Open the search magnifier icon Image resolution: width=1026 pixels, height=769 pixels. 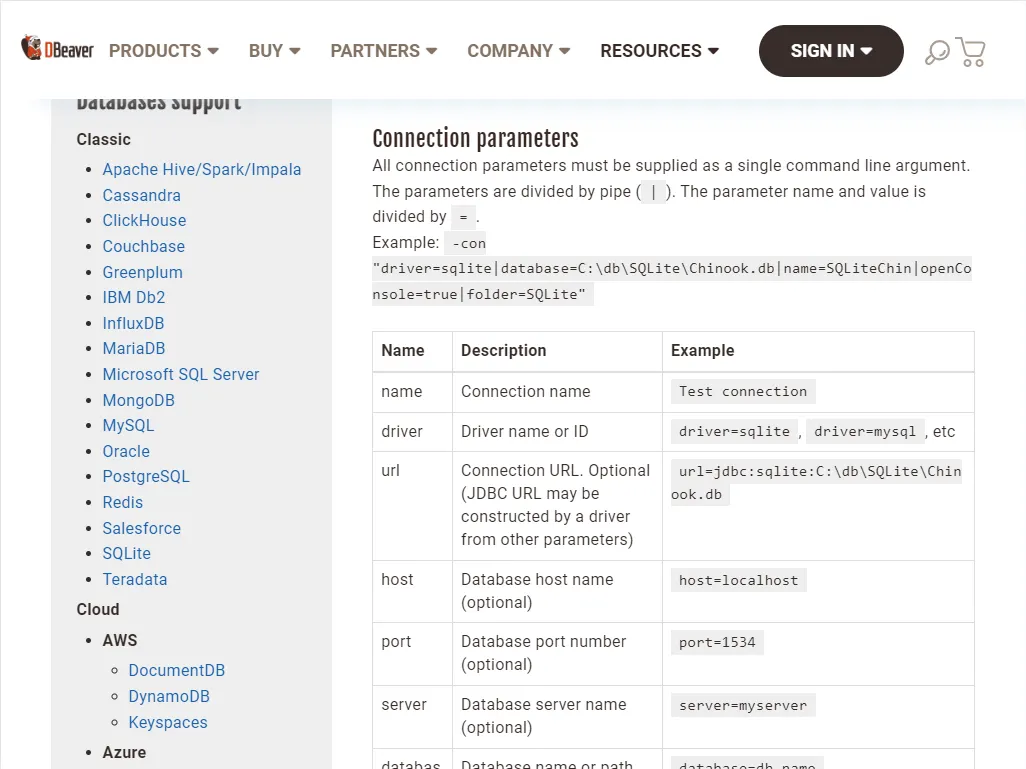coord(937,52)
